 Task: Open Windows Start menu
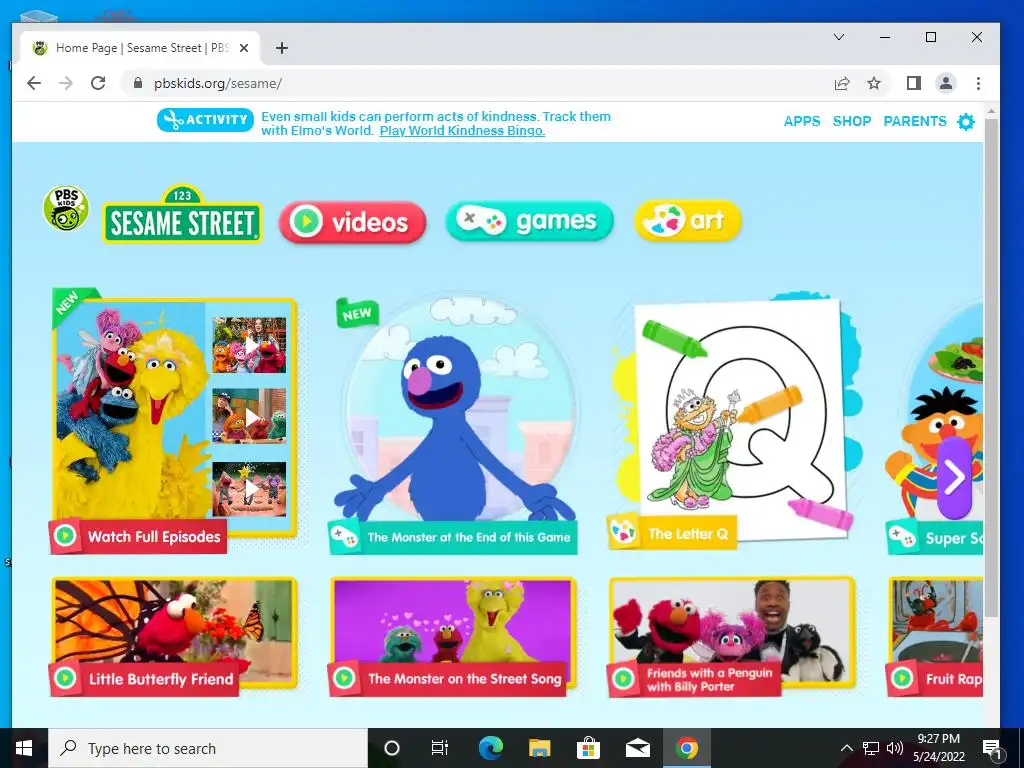pos(24,748)
